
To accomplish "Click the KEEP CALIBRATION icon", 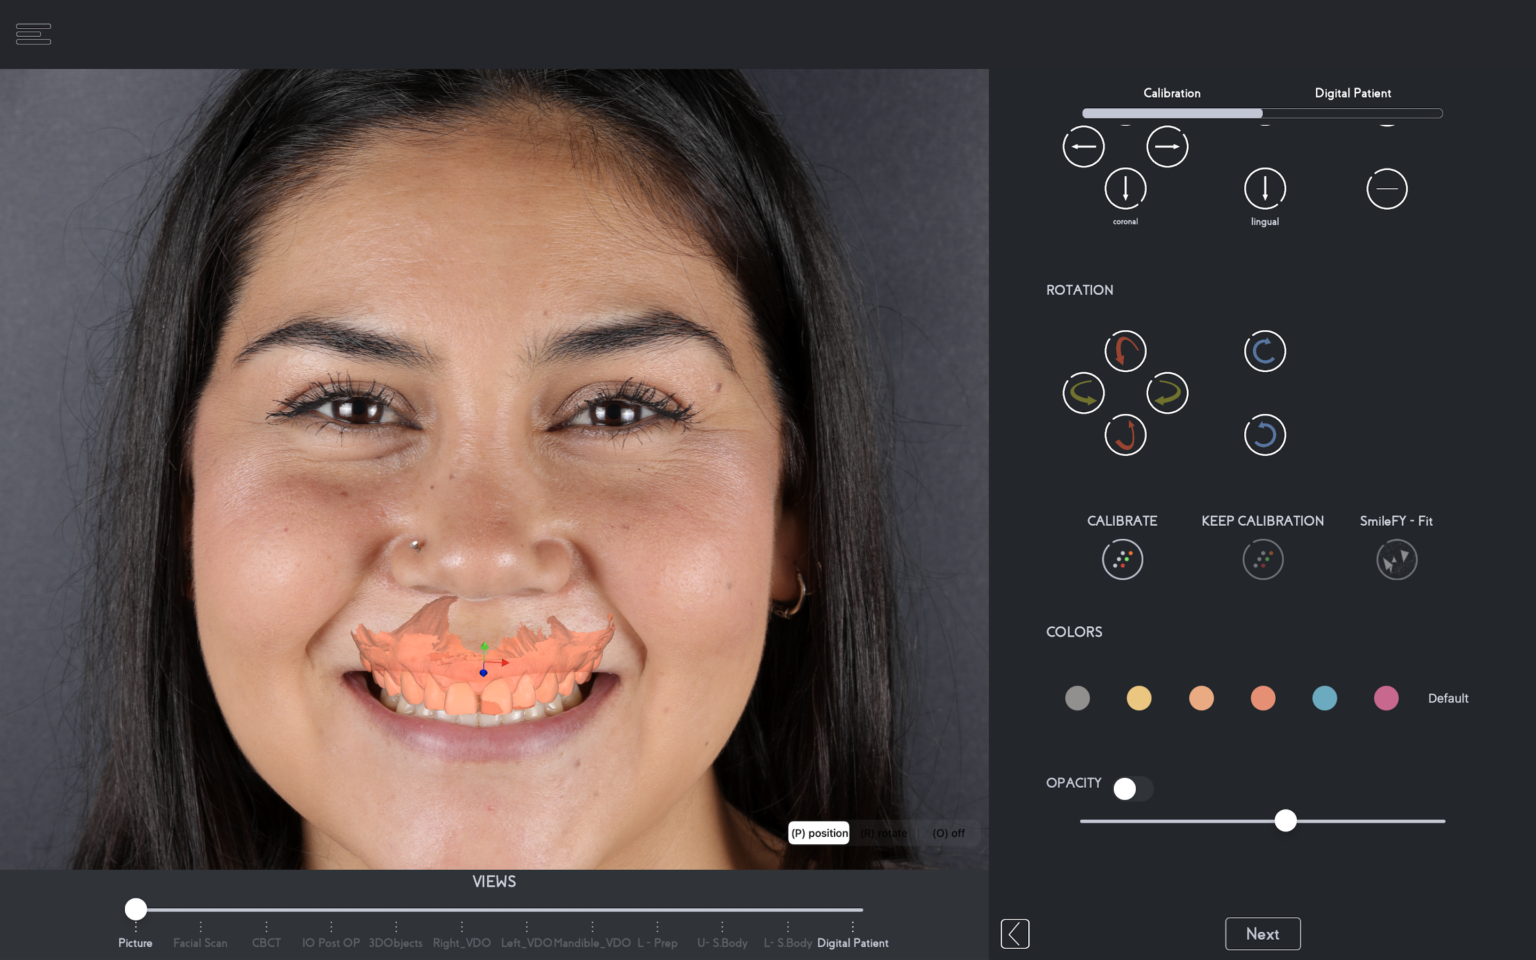I will tap(1263, 559).
